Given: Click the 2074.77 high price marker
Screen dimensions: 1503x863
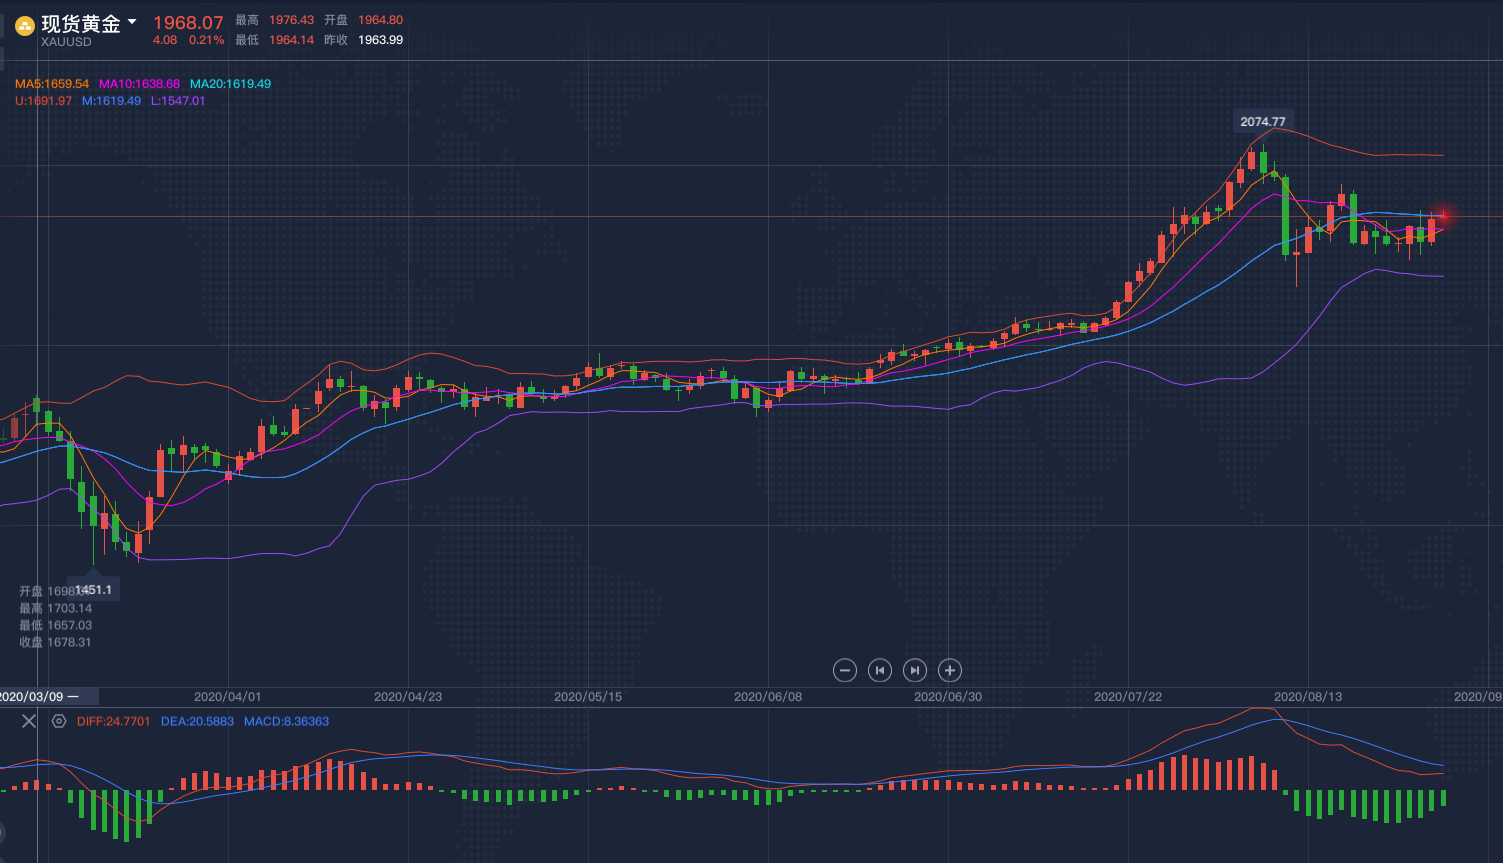Looking at the screenshot, I should click(x=1263, y=122).
